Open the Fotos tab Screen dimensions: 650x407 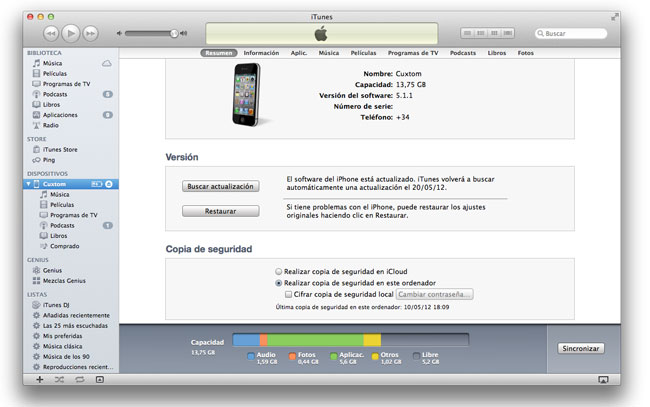point(525,53)
